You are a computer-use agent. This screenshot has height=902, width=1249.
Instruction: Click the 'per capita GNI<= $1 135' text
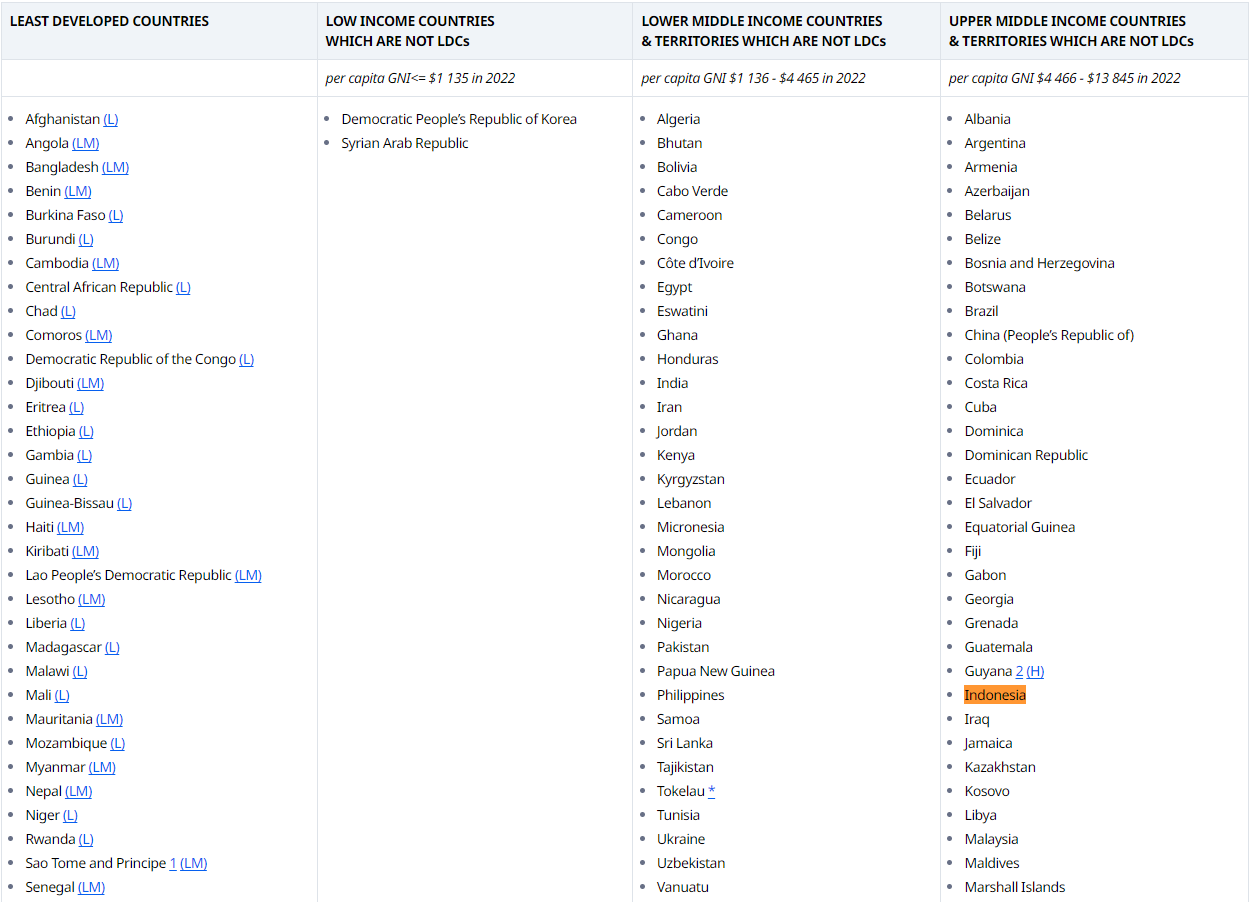click(420, 78)
